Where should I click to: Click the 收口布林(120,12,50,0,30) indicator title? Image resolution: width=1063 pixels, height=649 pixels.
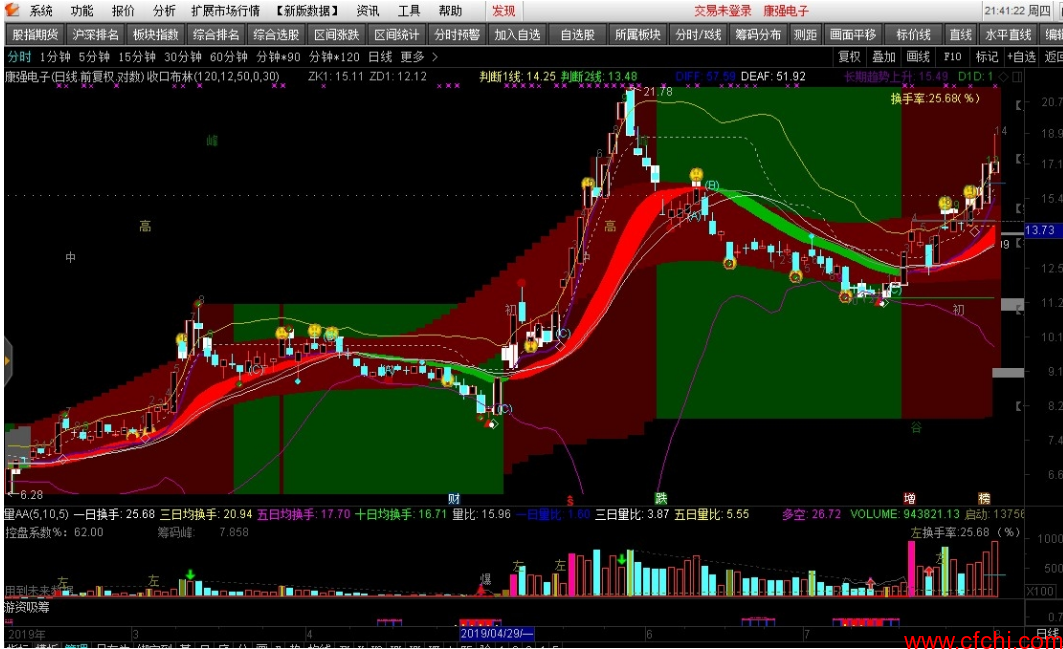(x=213, y=77)
